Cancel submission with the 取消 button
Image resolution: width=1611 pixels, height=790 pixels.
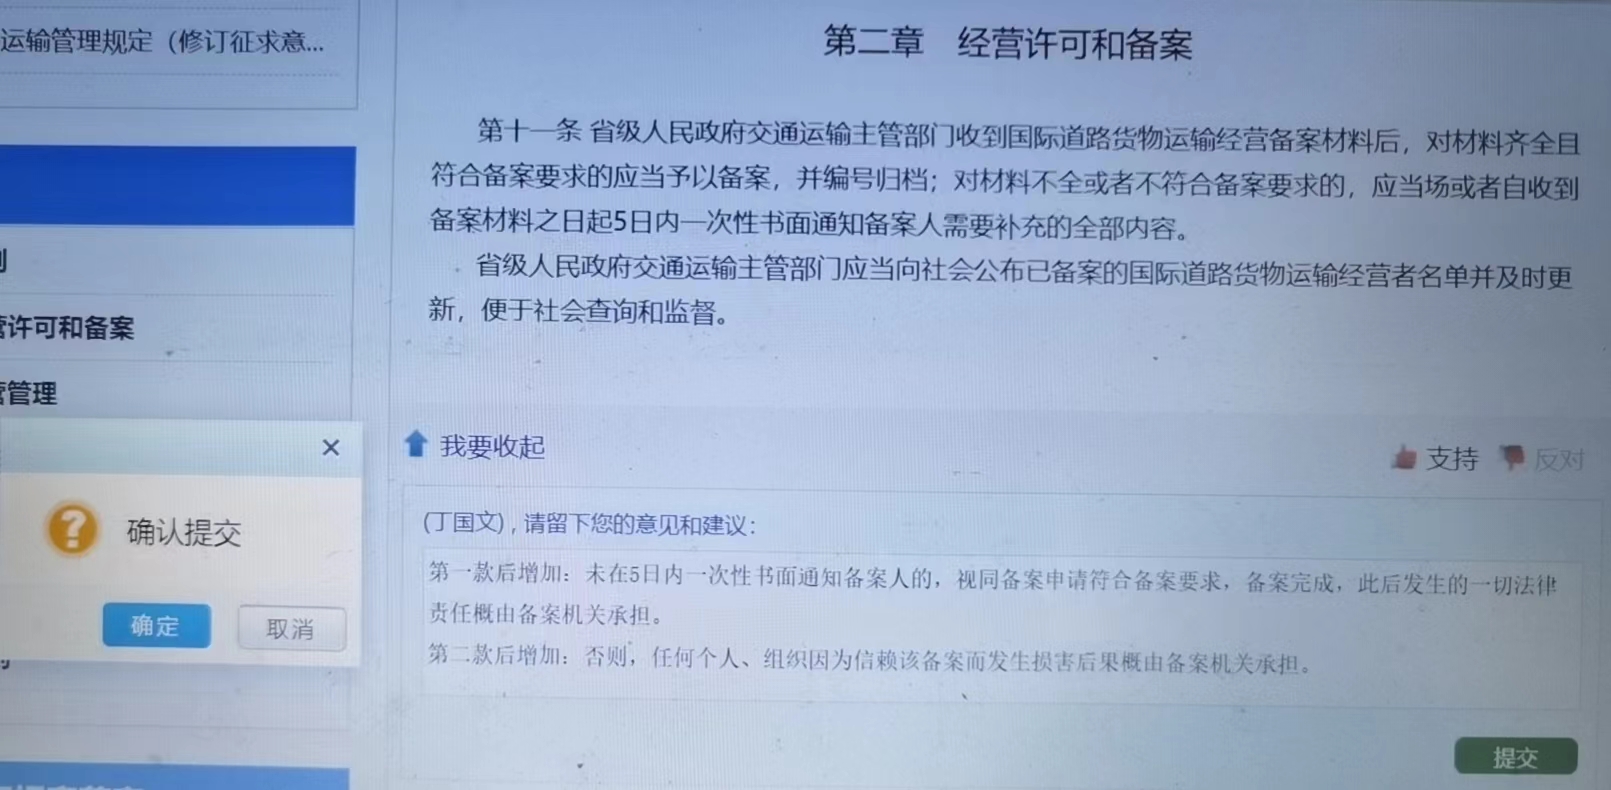291,628
